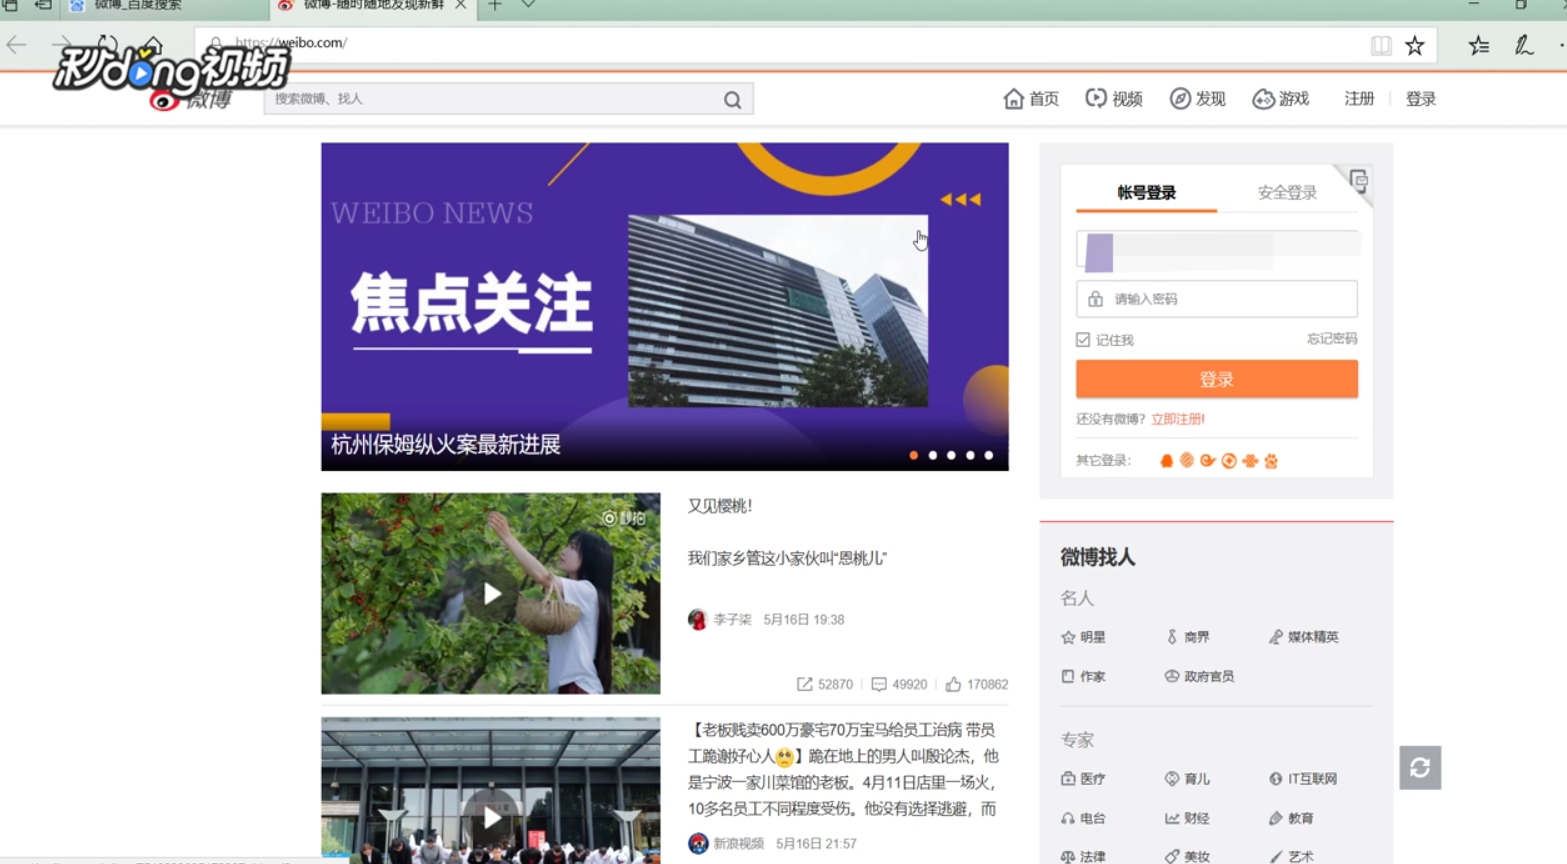Viewport: 1567px width, 864px height.
Task: Click the 请输入密码 password field
Action: tap(1217, 299)
